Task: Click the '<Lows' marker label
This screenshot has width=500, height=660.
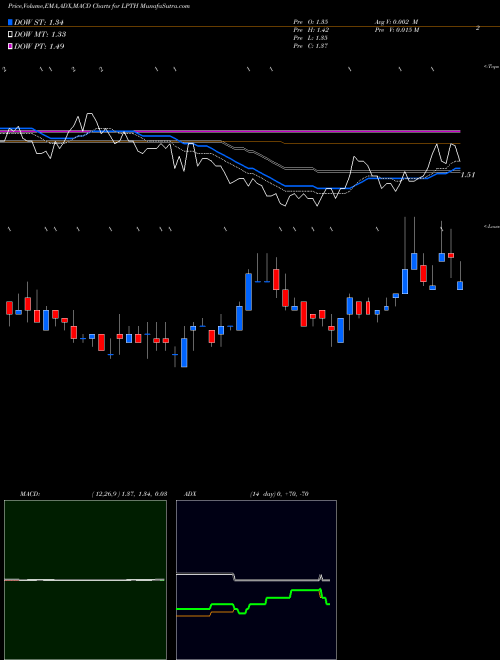Action: [492, 226]
